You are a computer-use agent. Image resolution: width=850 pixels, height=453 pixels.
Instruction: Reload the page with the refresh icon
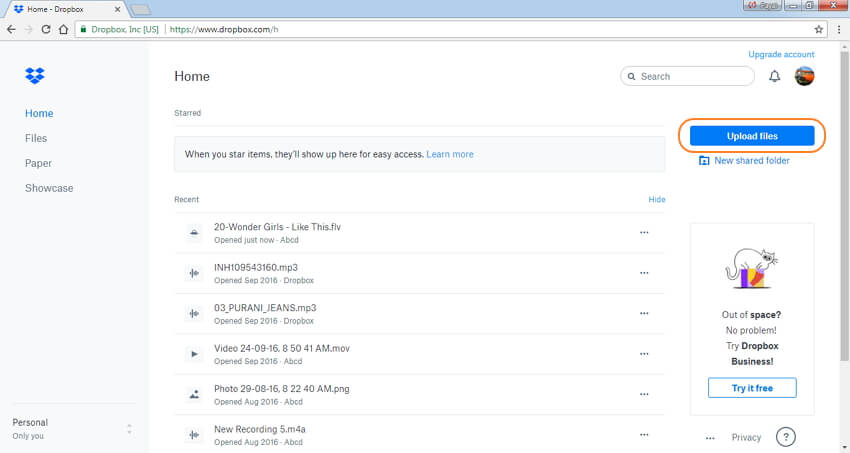coord(46,30)
